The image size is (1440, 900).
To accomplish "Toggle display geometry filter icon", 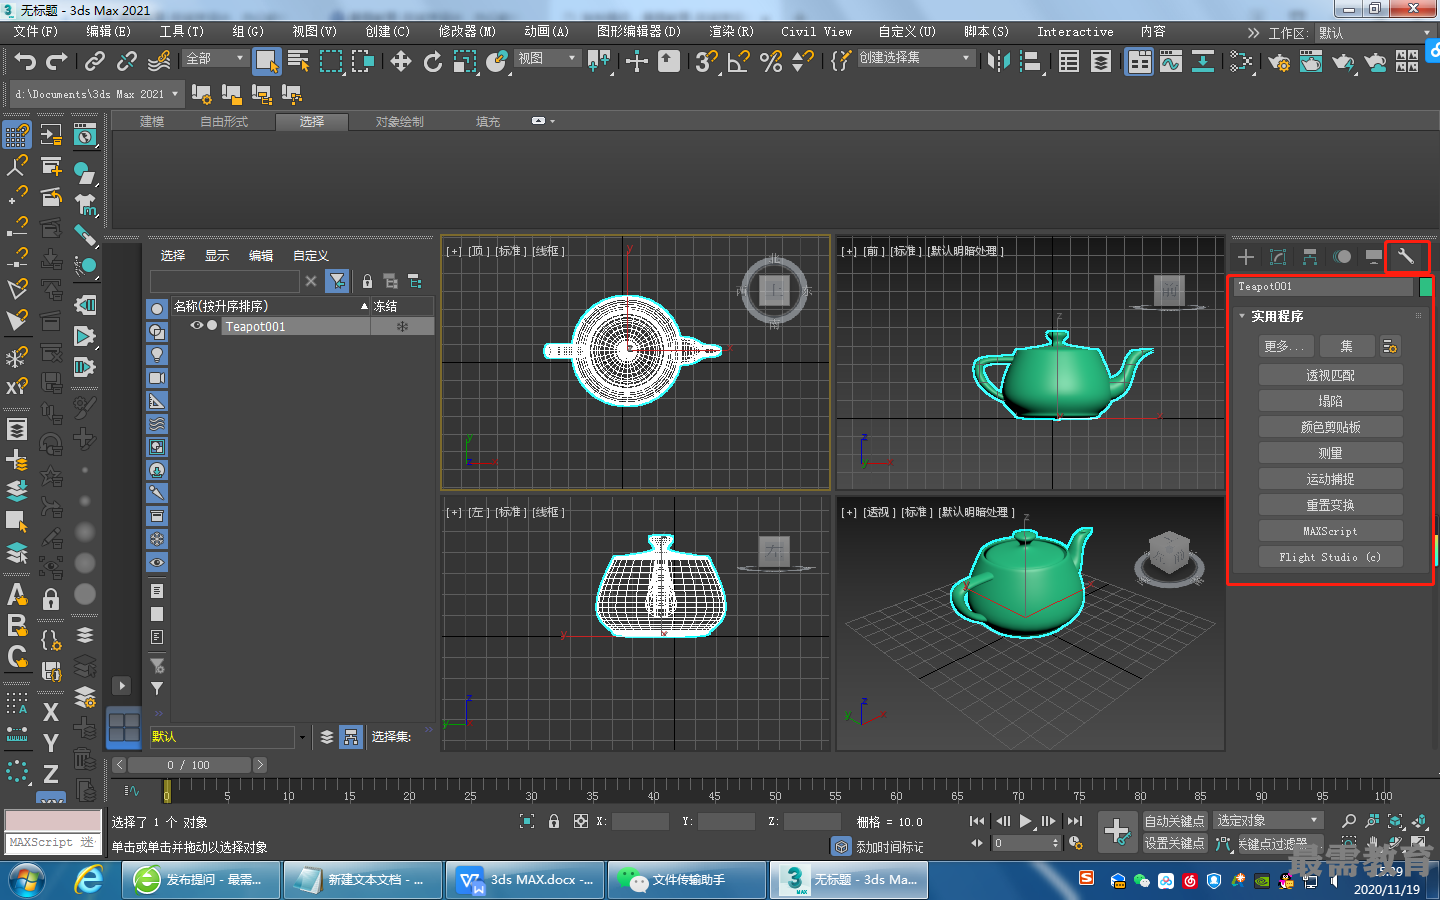I will pos(157,308).
